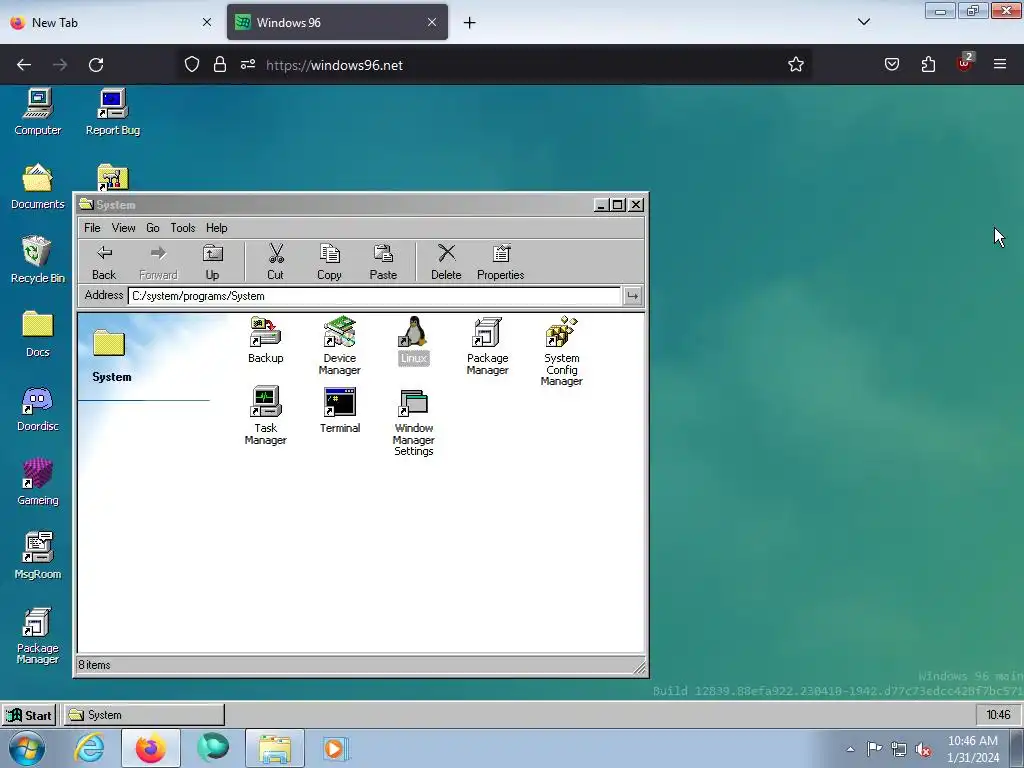Select the MsgRoom desktop icon
1024x768 pixels.
pyautogui.click(x=38, y=556)
